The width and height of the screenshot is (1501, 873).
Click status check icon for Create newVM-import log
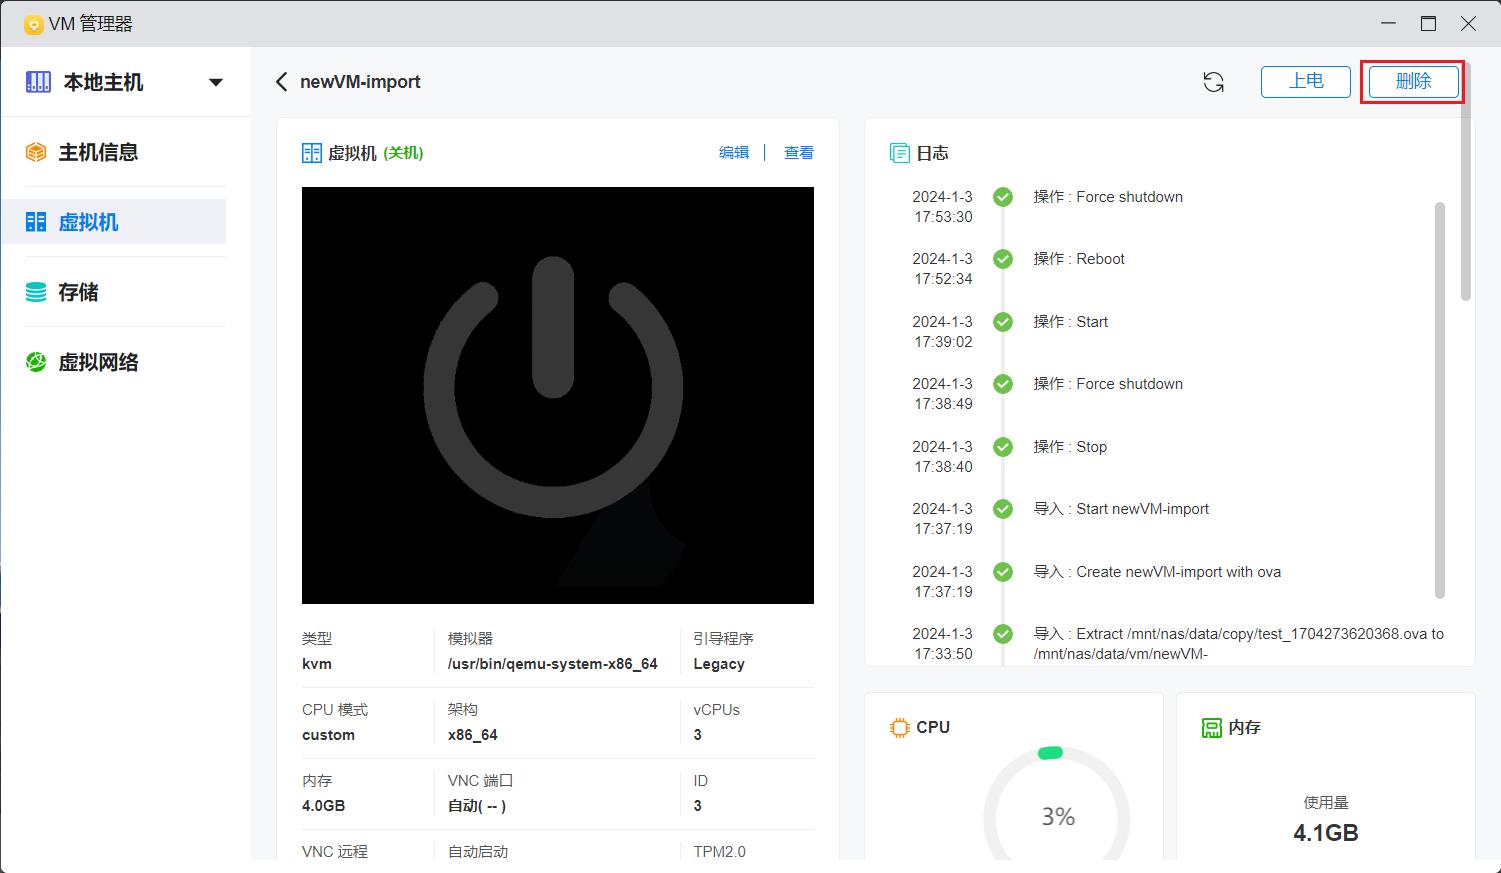click(1003, 572)
